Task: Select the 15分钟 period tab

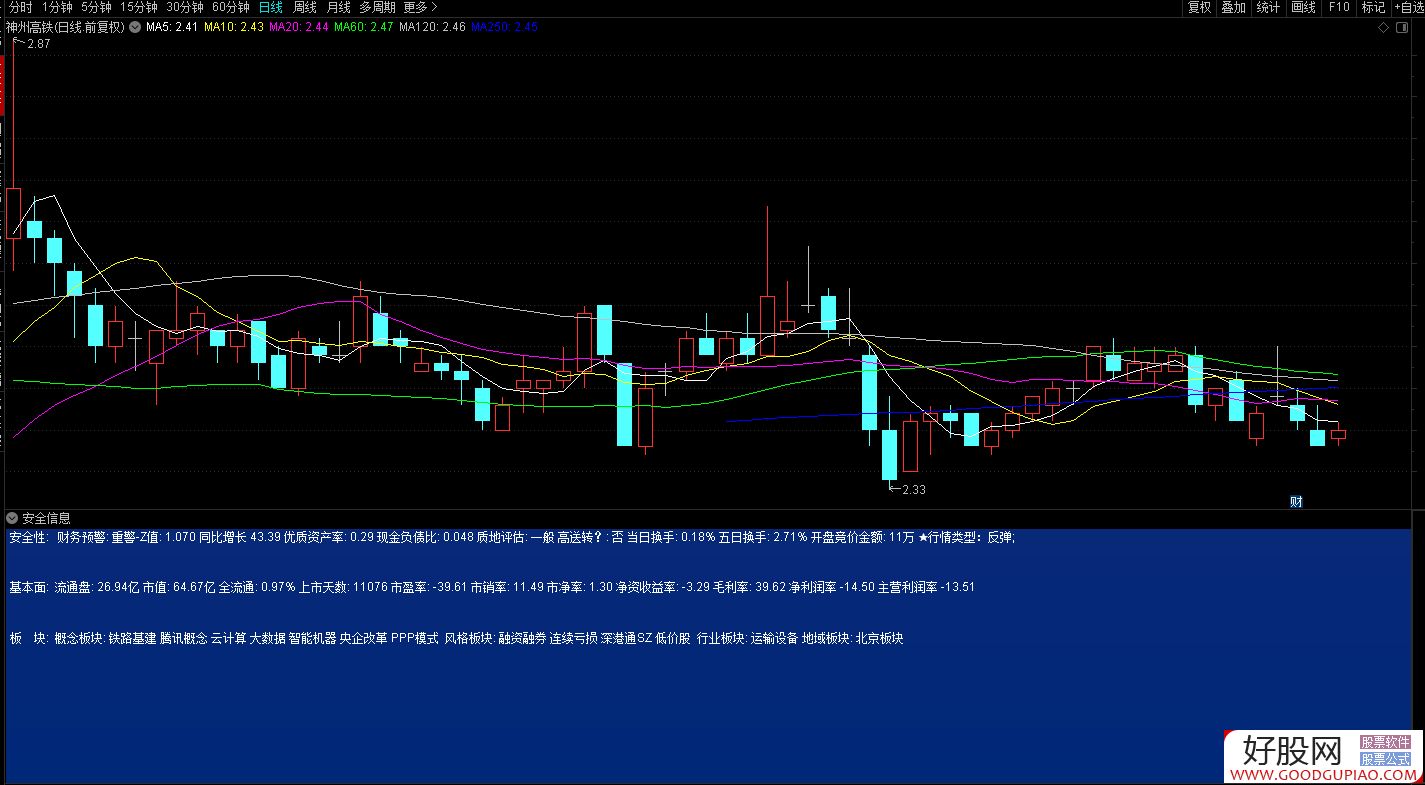Action: pos(139,7)
